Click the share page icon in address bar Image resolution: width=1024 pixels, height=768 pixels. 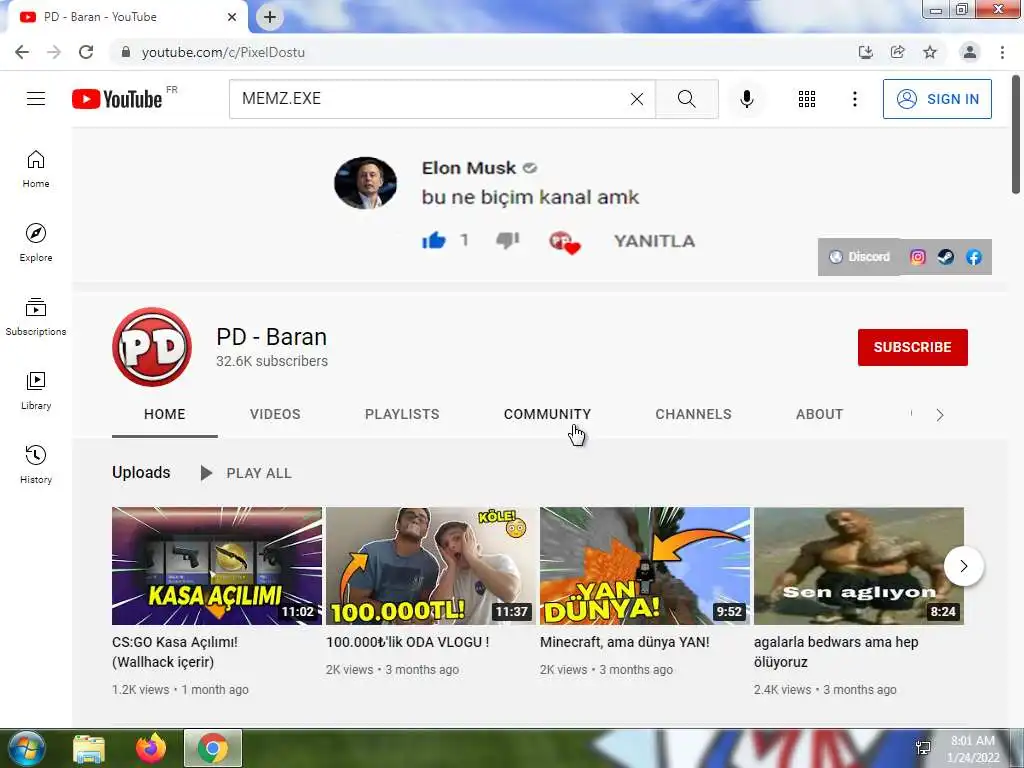[x=898, y=52]
